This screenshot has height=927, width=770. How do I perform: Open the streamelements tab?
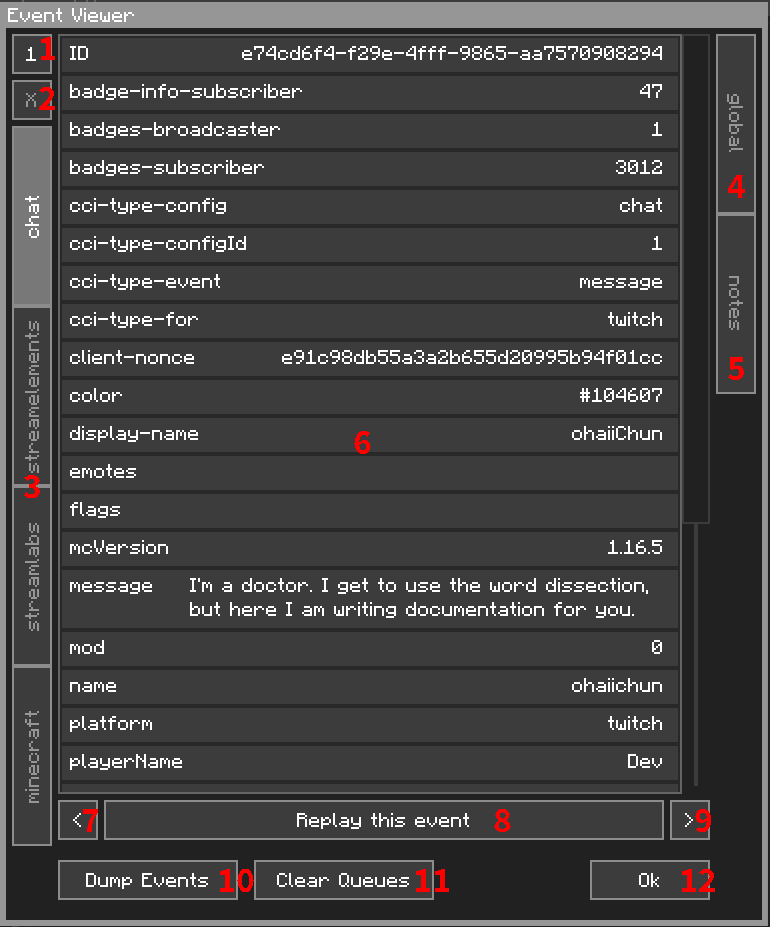click(32, 396)
